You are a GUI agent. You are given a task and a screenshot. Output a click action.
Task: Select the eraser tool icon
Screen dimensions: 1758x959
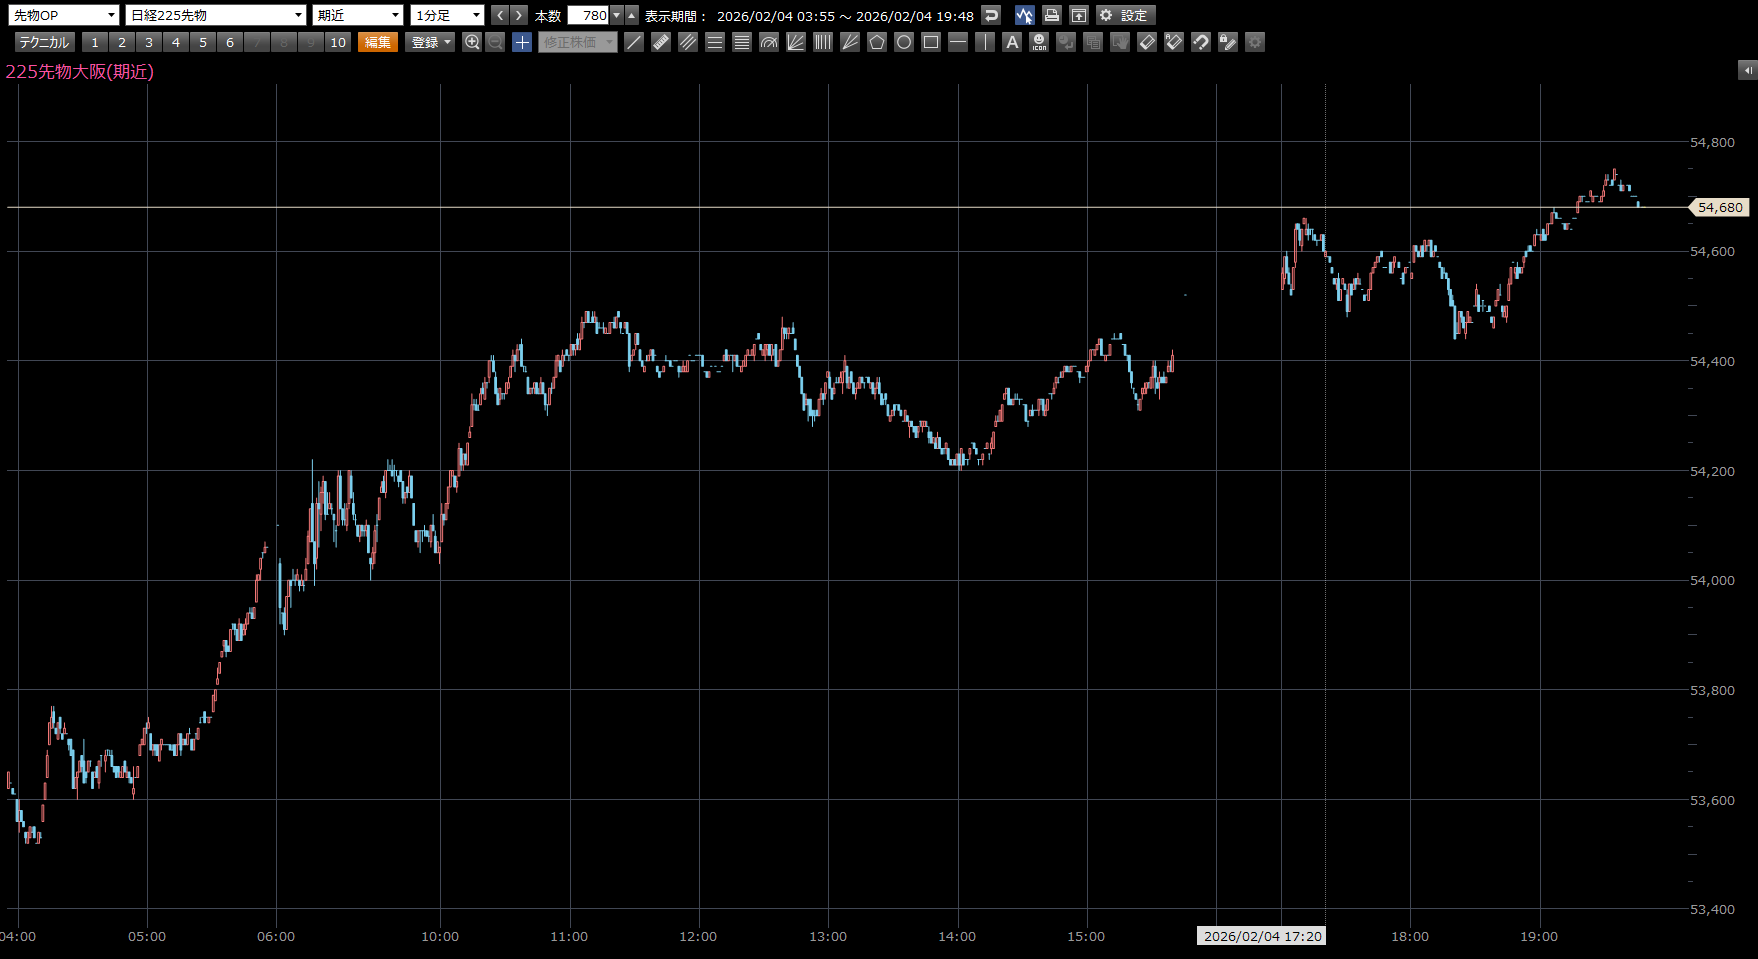(1147, 42)
